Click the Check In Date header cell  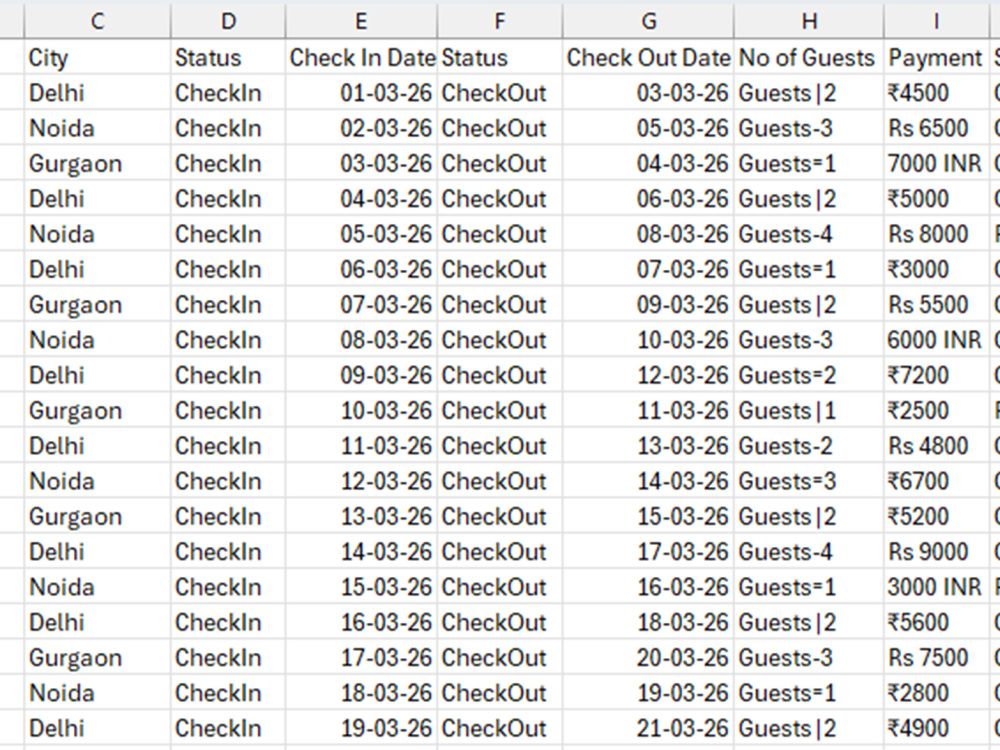click(x=361, y=57)
